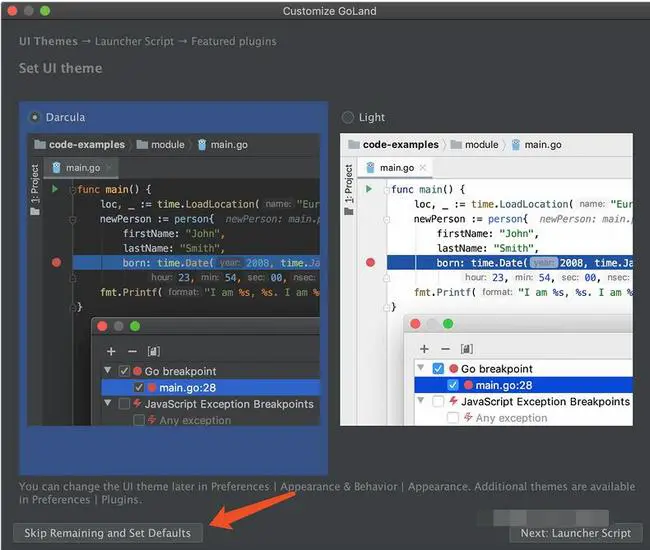Select the Darcula theme radio button

point(35,117)
